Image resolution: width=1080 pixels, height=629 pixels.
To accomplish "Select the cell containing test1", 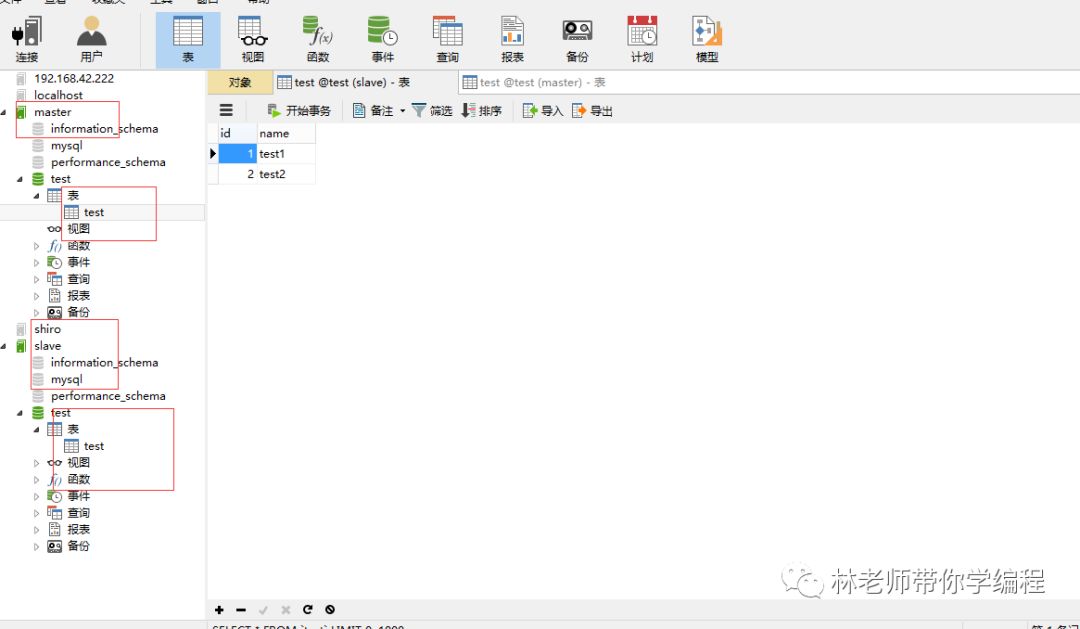I will click(x=287, y=154).
